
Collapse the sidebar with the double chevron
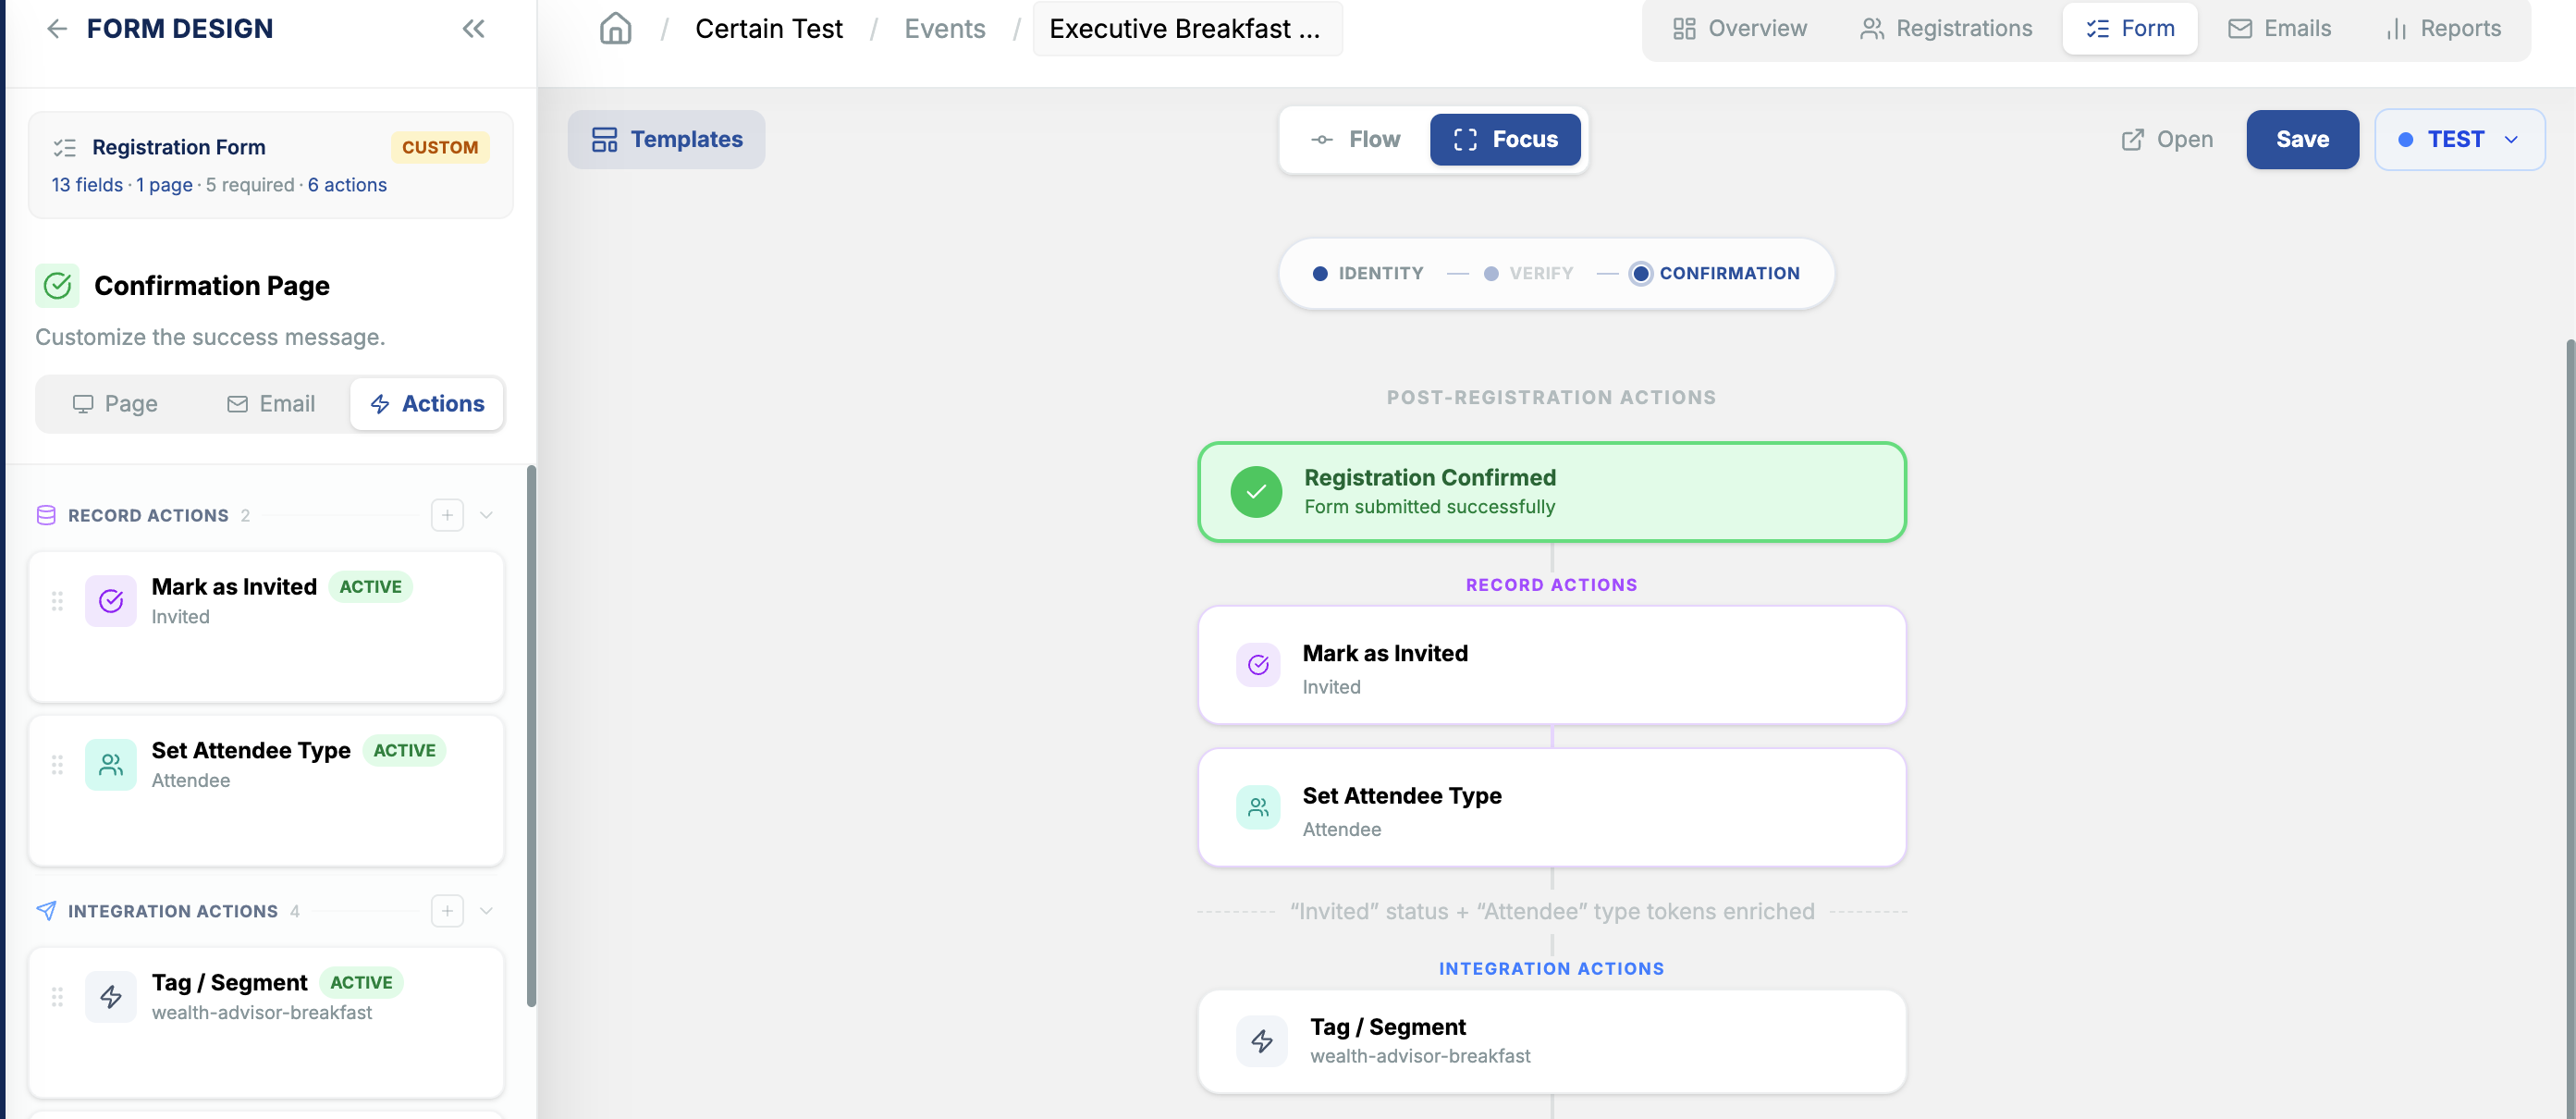(x=474, y=29)
